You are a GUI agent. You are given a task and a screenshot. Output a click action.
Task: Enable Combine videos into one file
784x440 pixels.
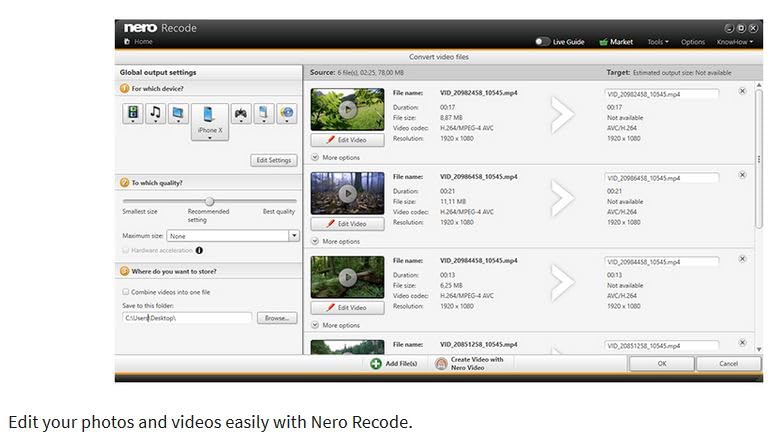pyautogui.click(x=126, y=292)
